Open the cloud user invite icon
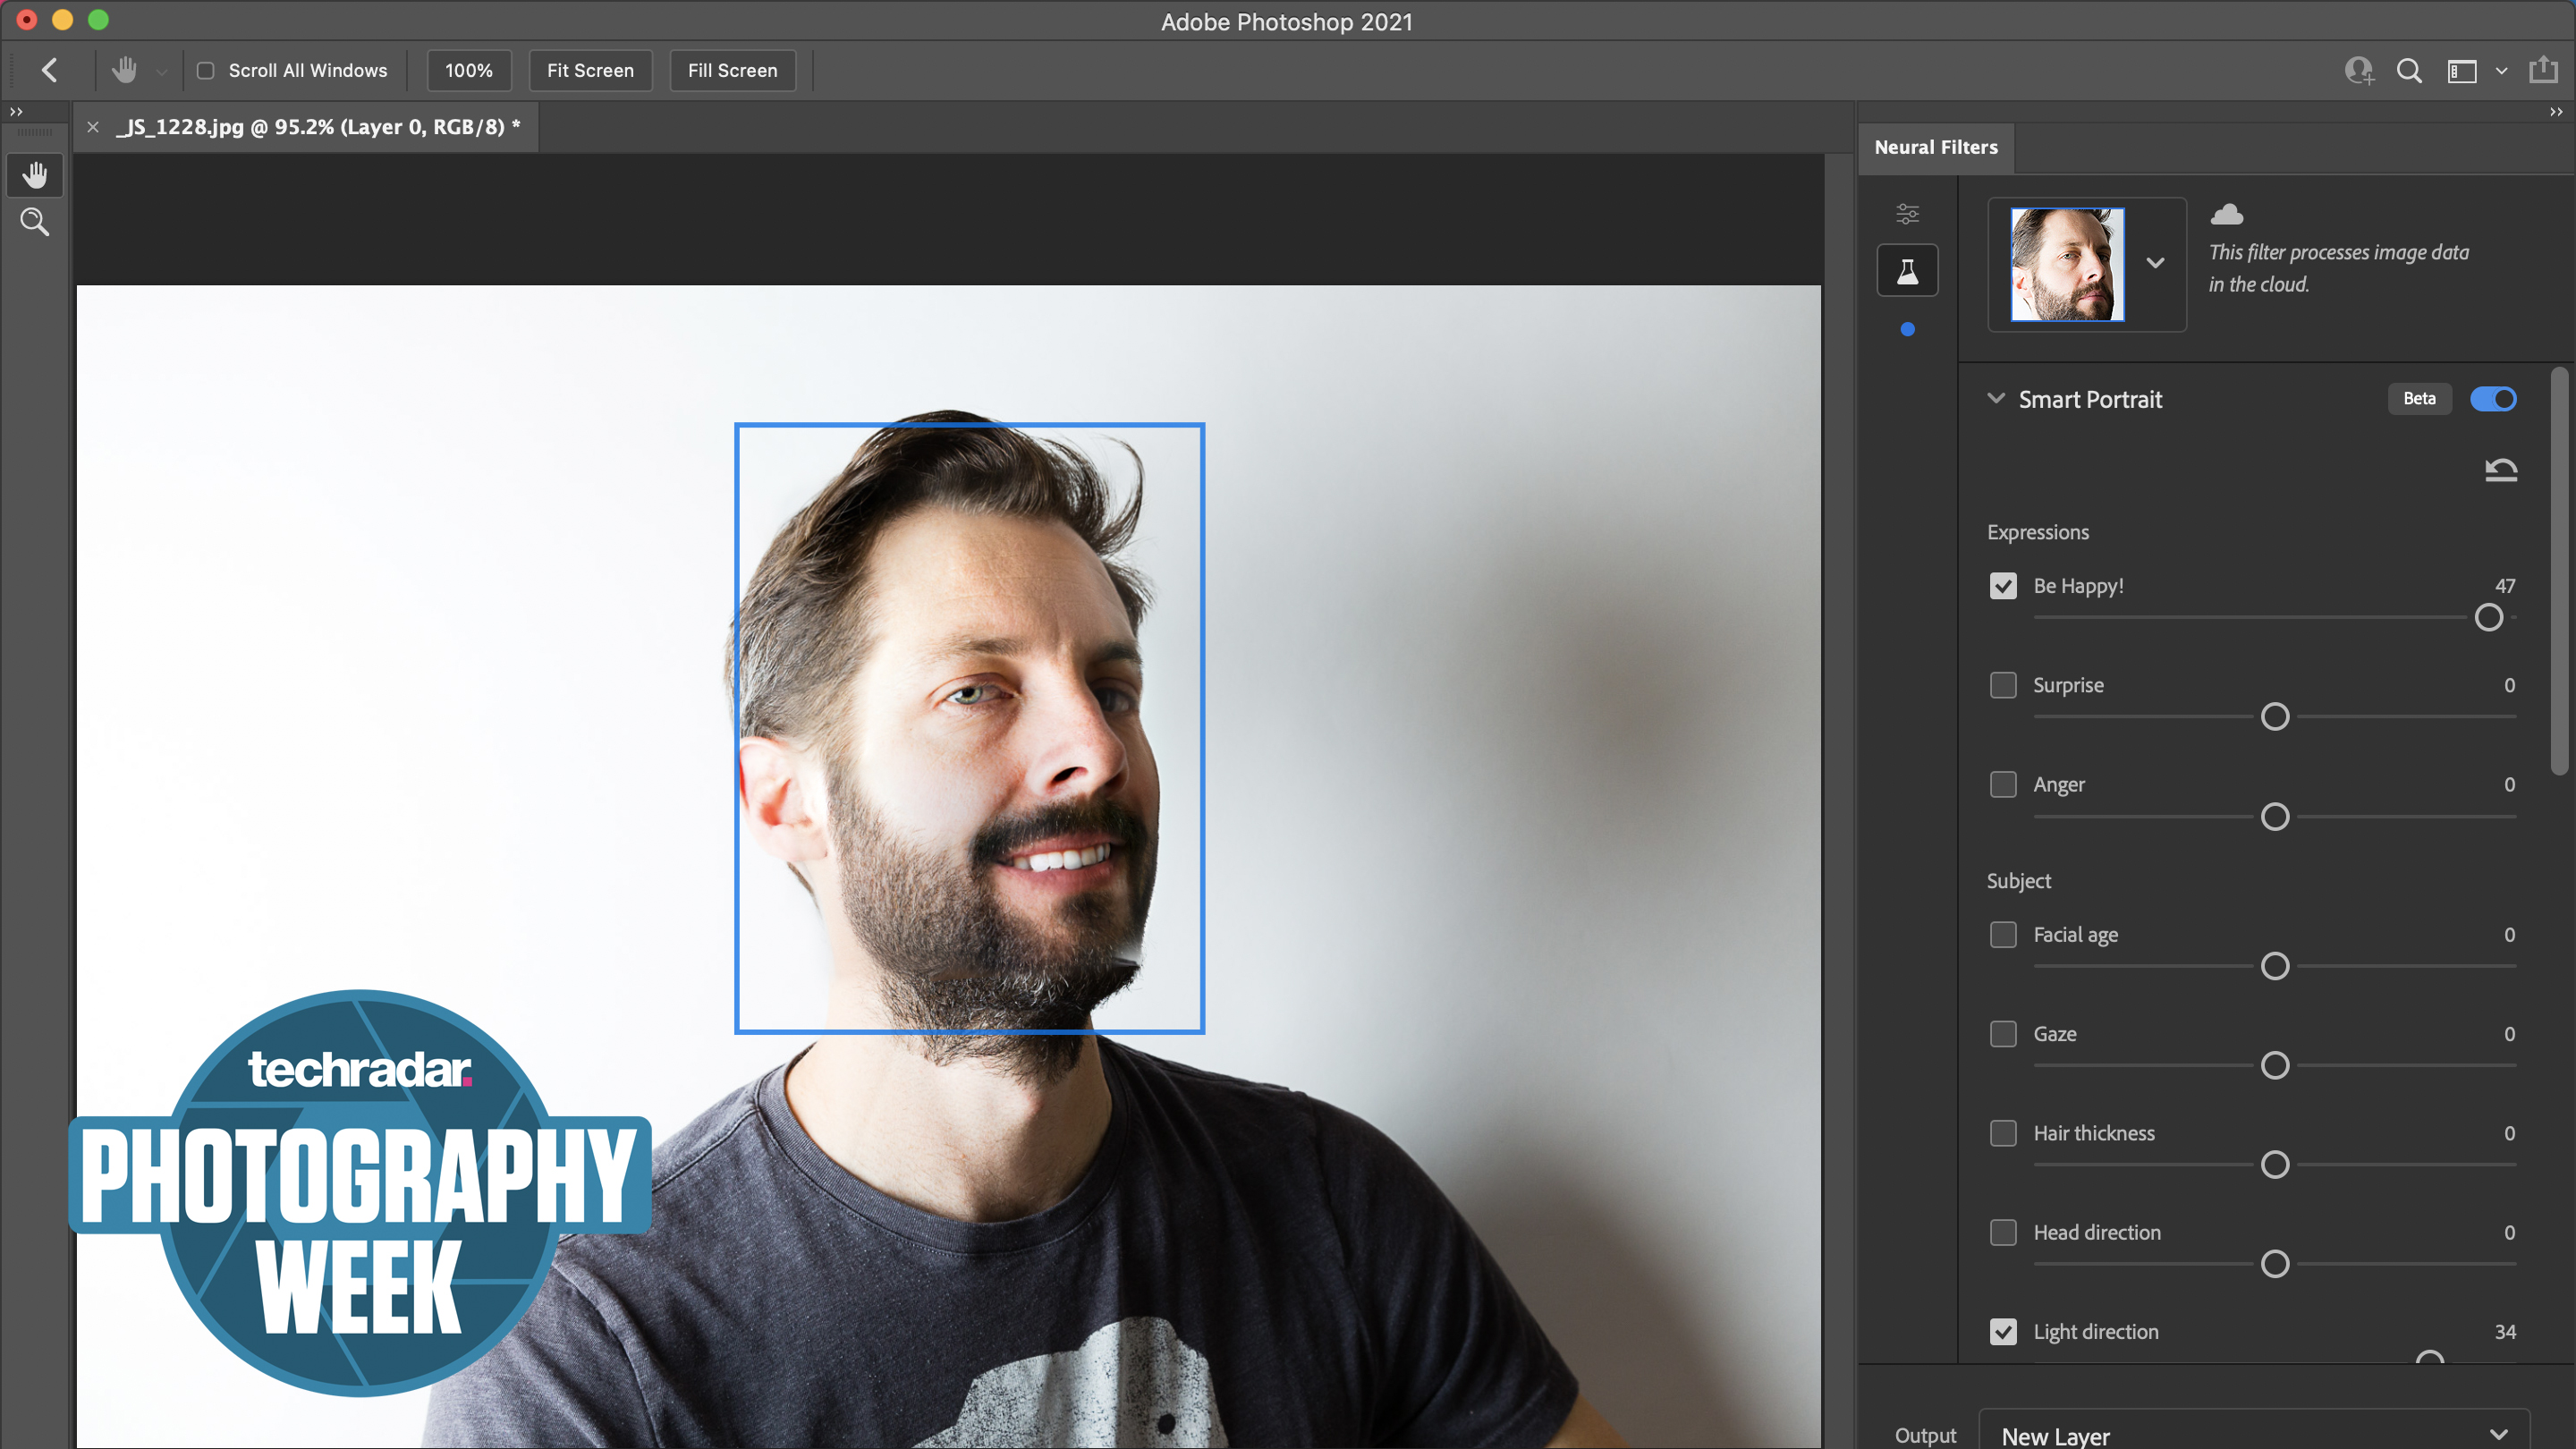 [x=2359, y=70]
